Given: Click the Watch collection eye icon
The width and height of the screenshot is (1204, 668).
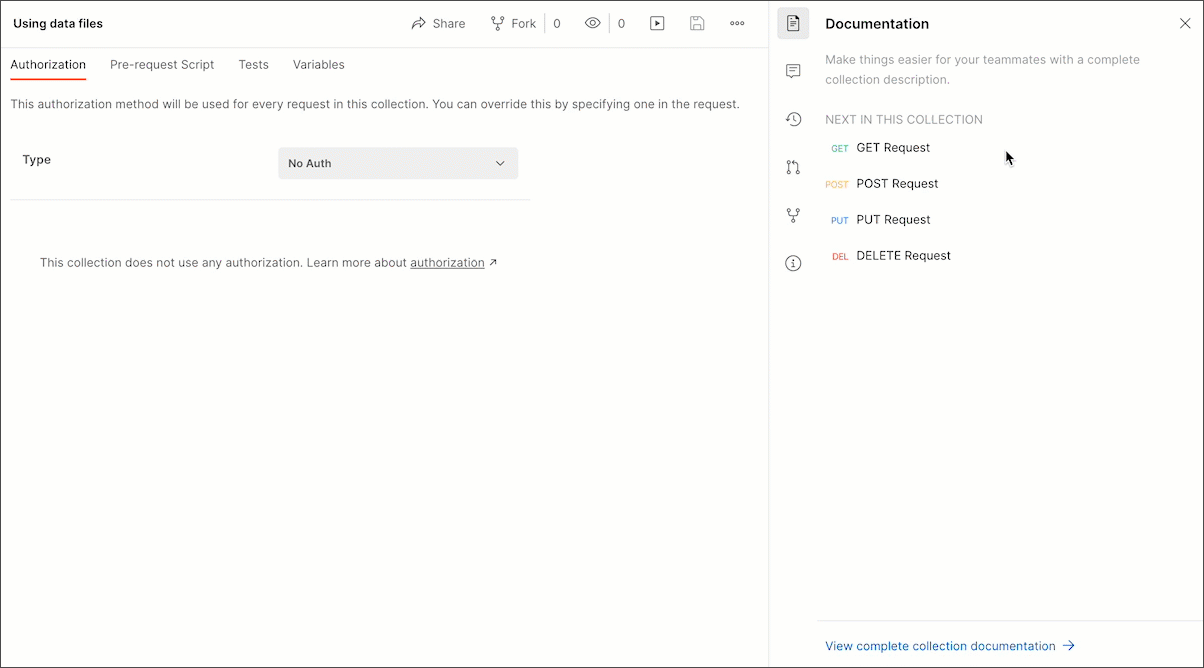Looking at the screenshot, I should point(593,23).
